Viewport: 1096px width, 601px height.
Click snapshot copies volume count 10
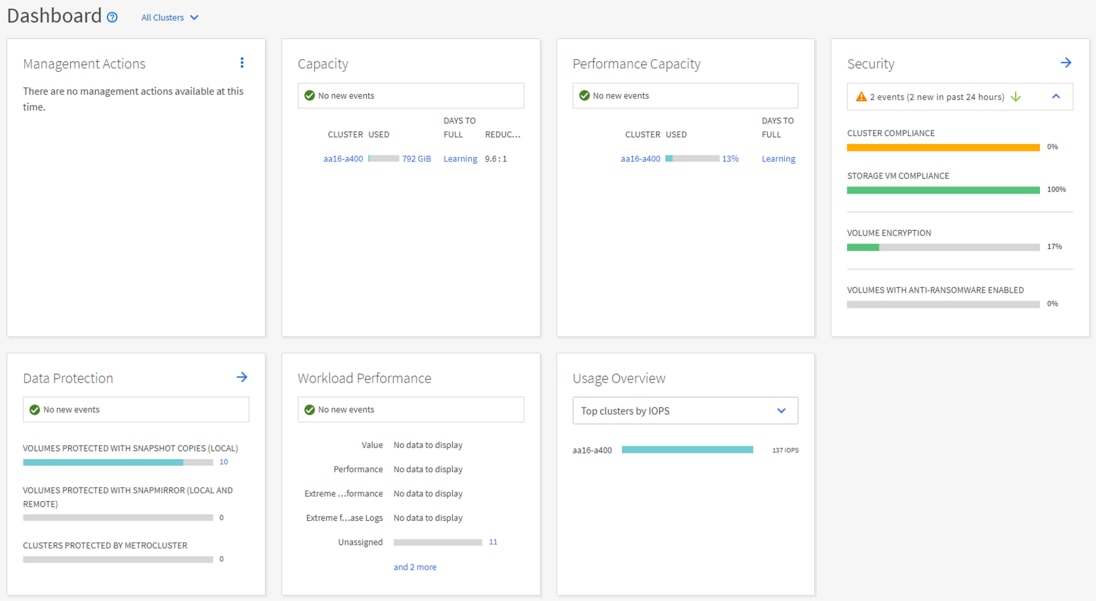[x=223, y=462]
